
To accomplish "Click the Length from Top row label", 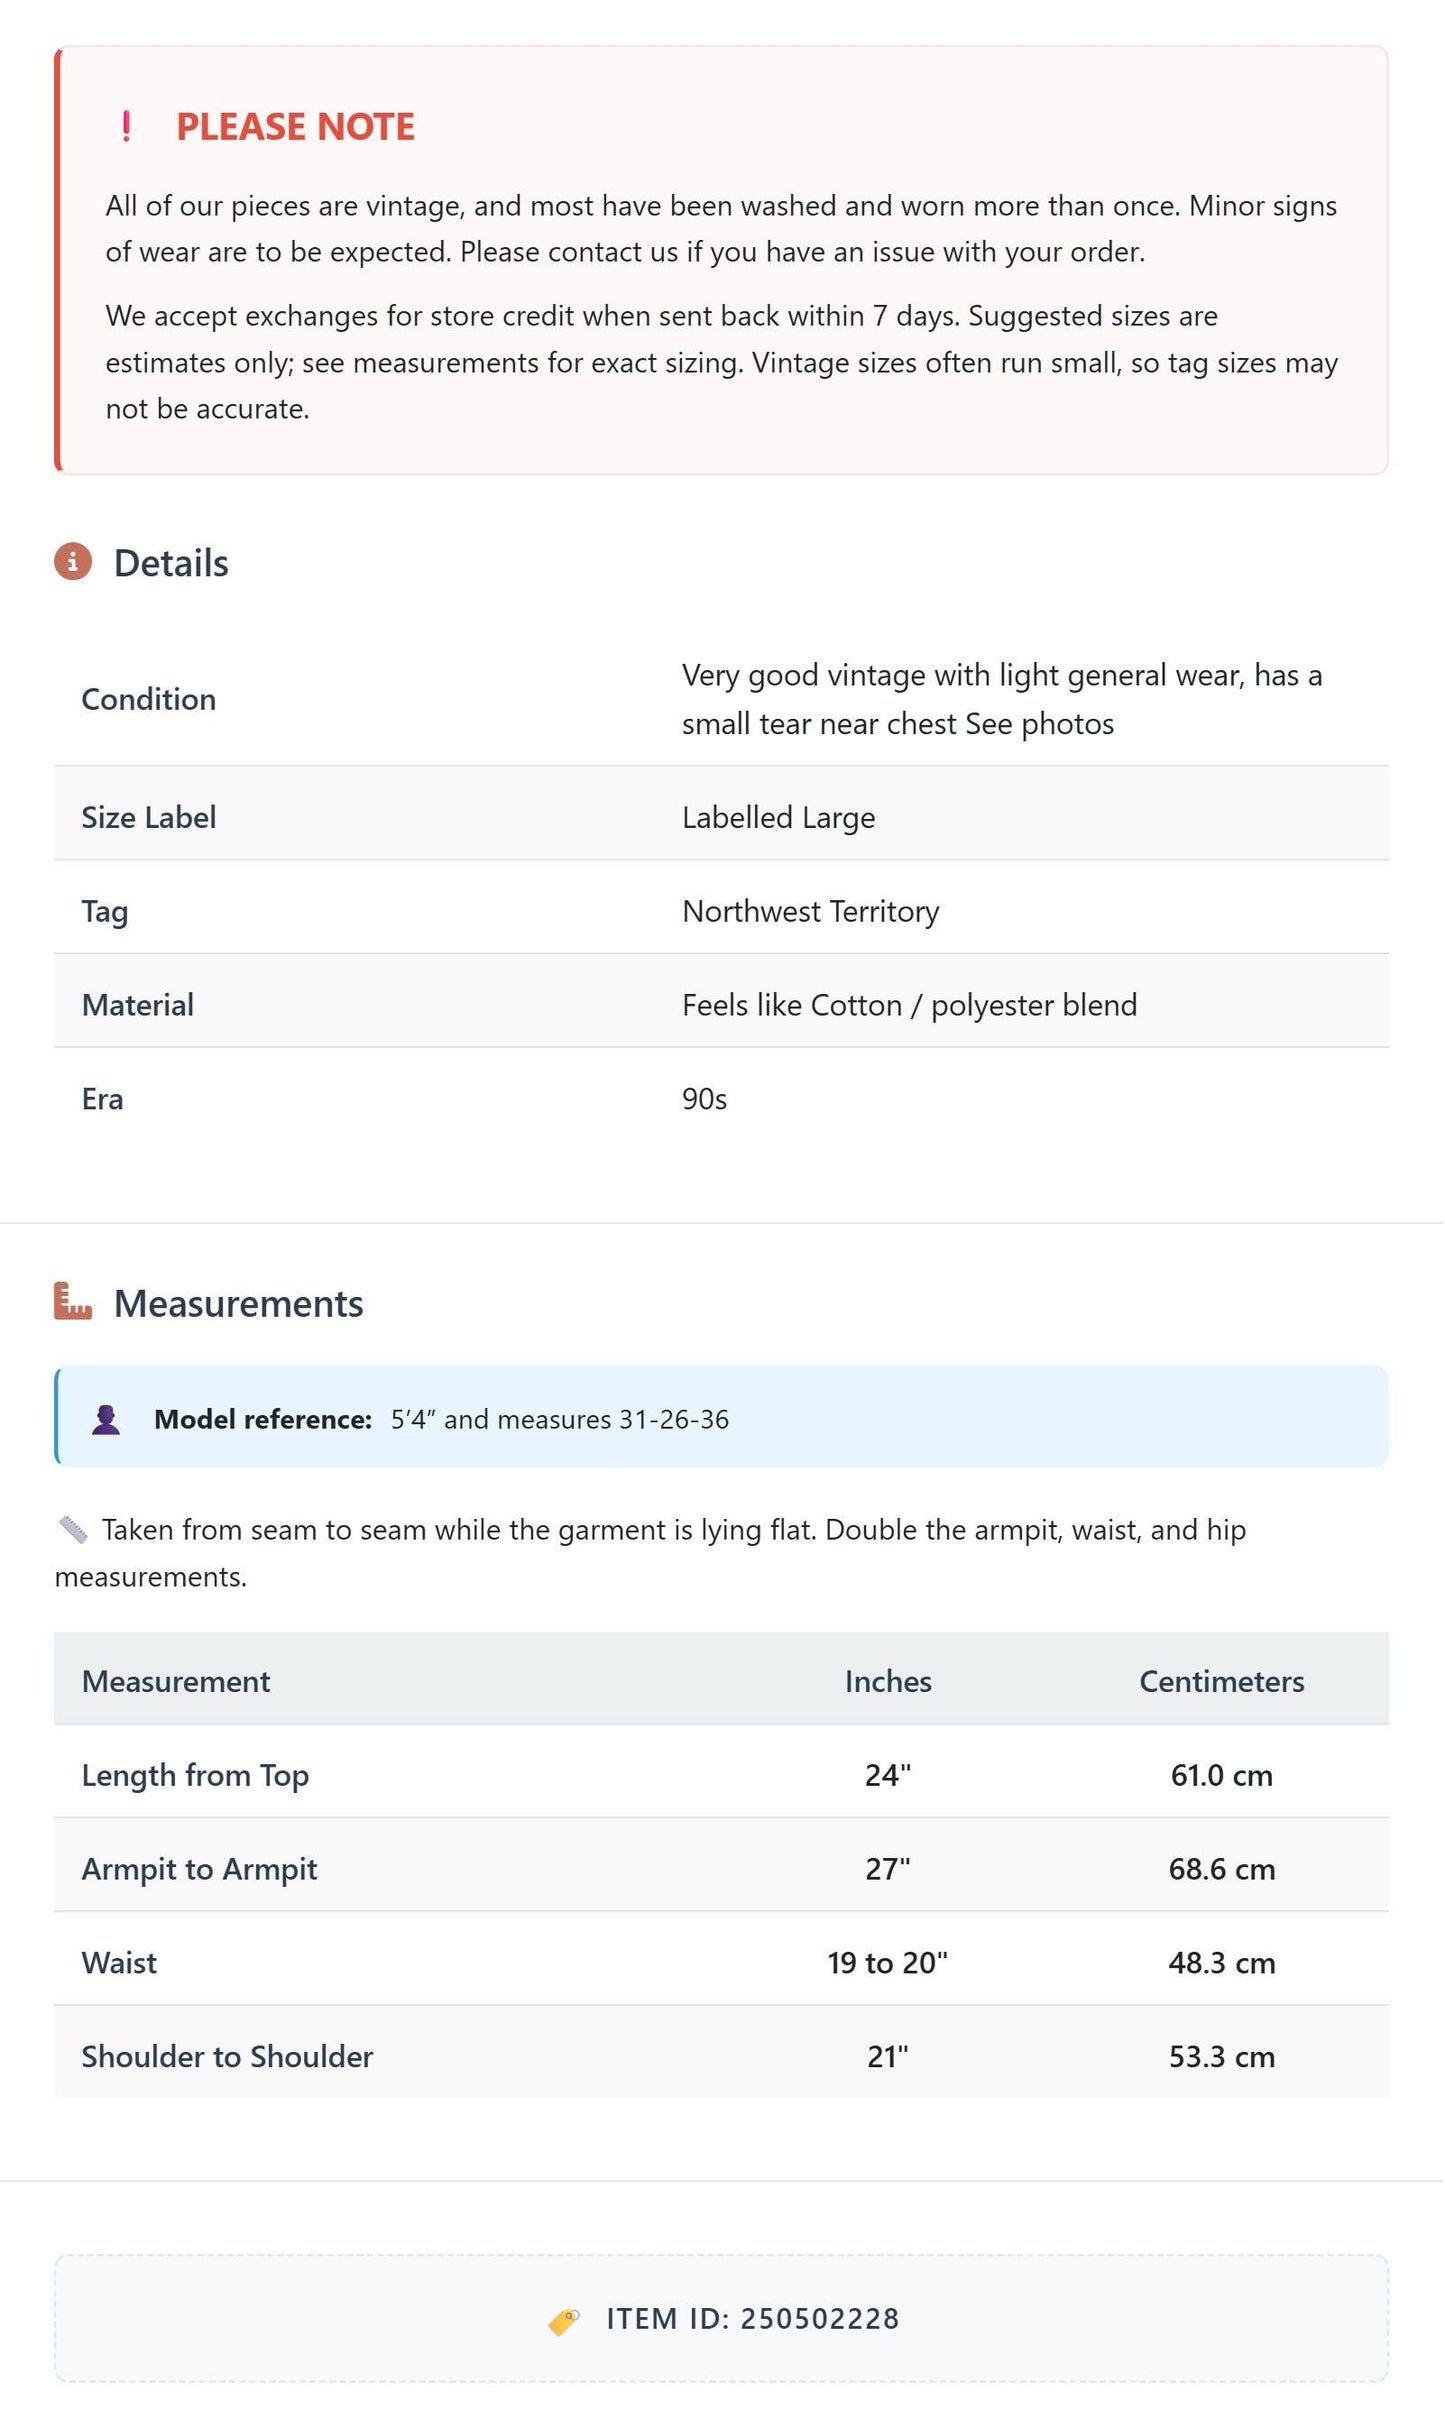I will [195, 1775].
